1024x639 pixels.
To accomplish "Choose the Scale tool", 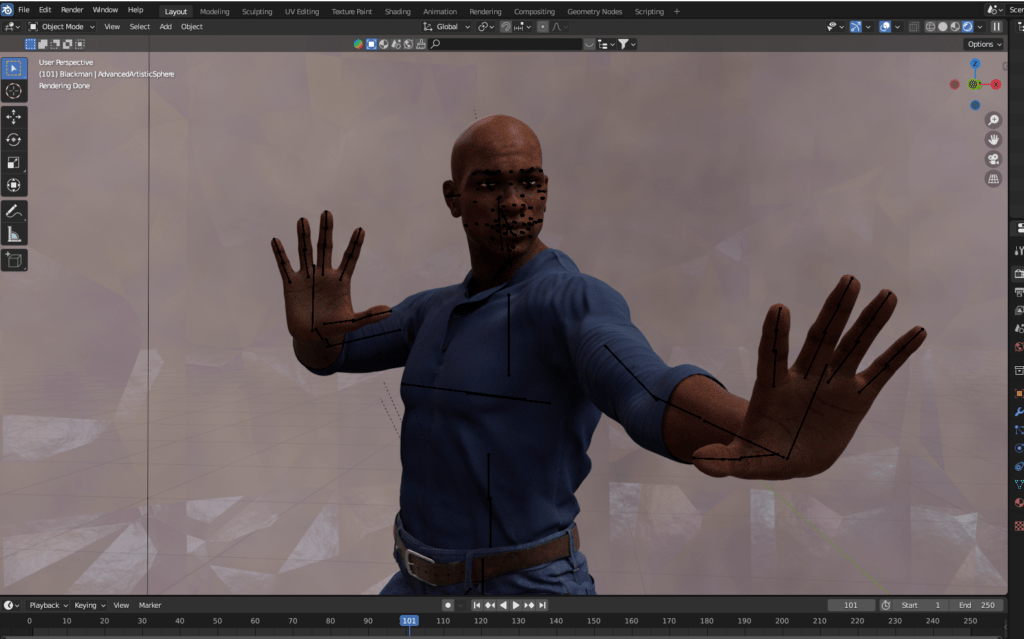I will (14, 163).
